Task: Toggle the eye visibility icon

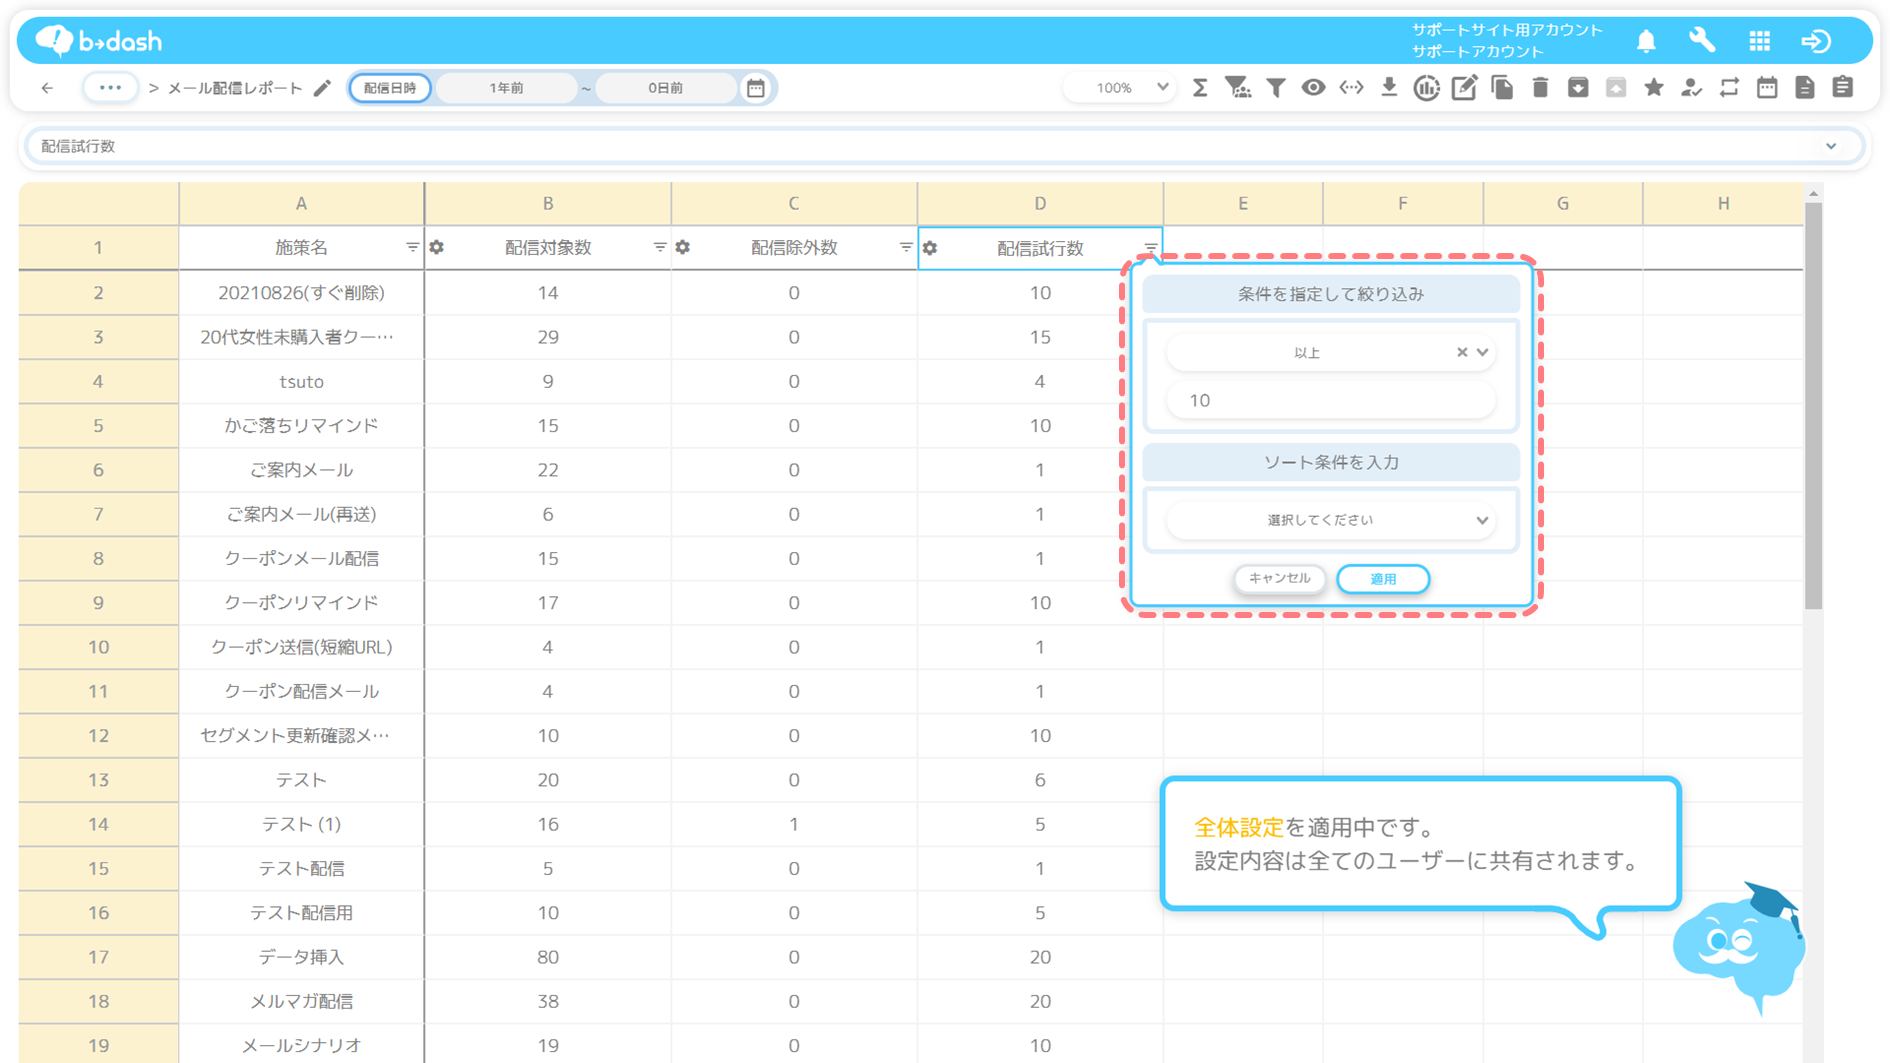Action: [1313, 88]
